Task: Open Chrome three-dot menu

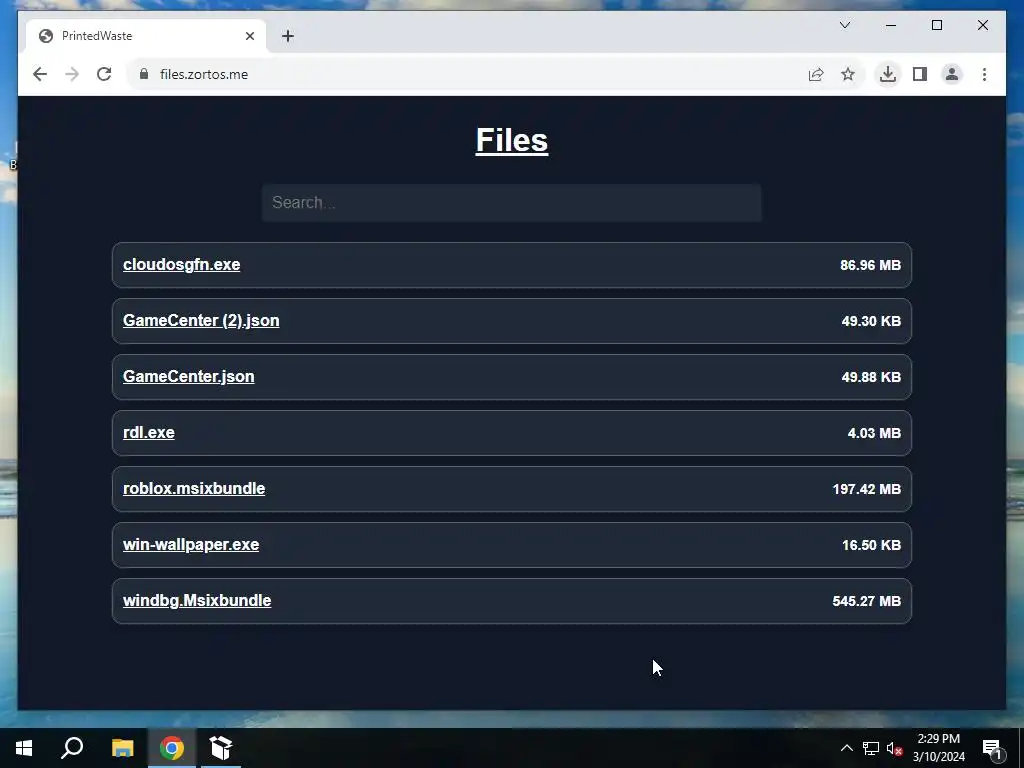Action: 984,74
